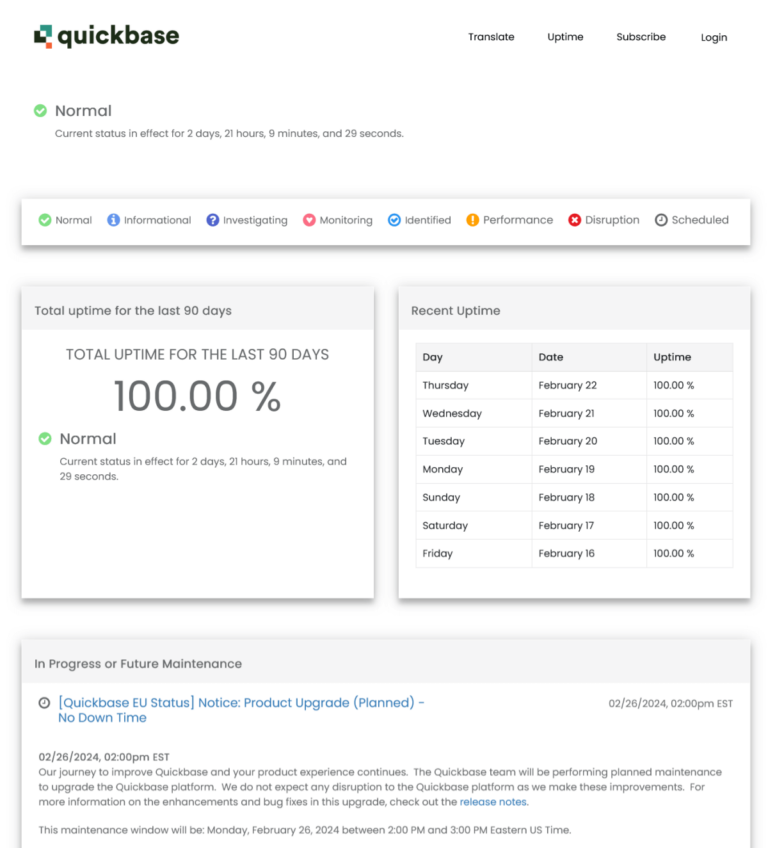768x848 pixels.
Task: Click the Performance warning icon
Action: pos(471,220)
